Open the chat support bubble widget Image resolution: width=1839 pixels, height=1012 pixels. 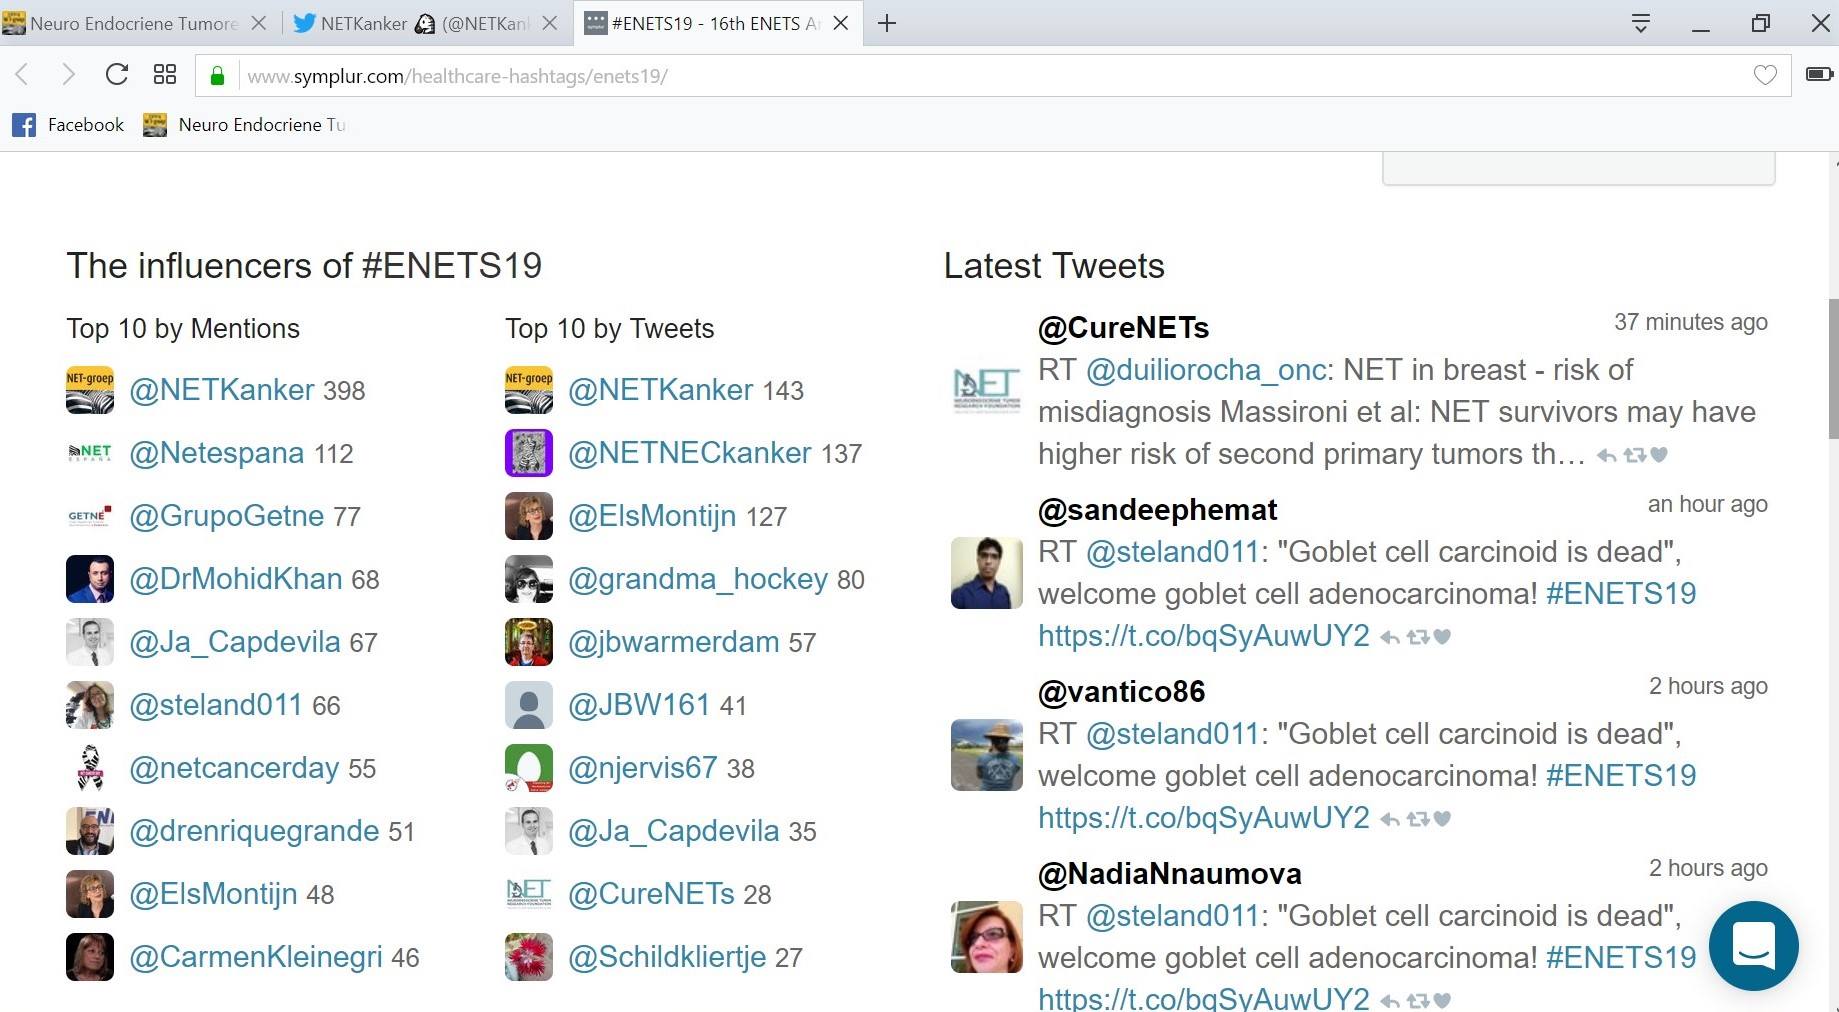pyautogui.click(x=1754, y=946)
